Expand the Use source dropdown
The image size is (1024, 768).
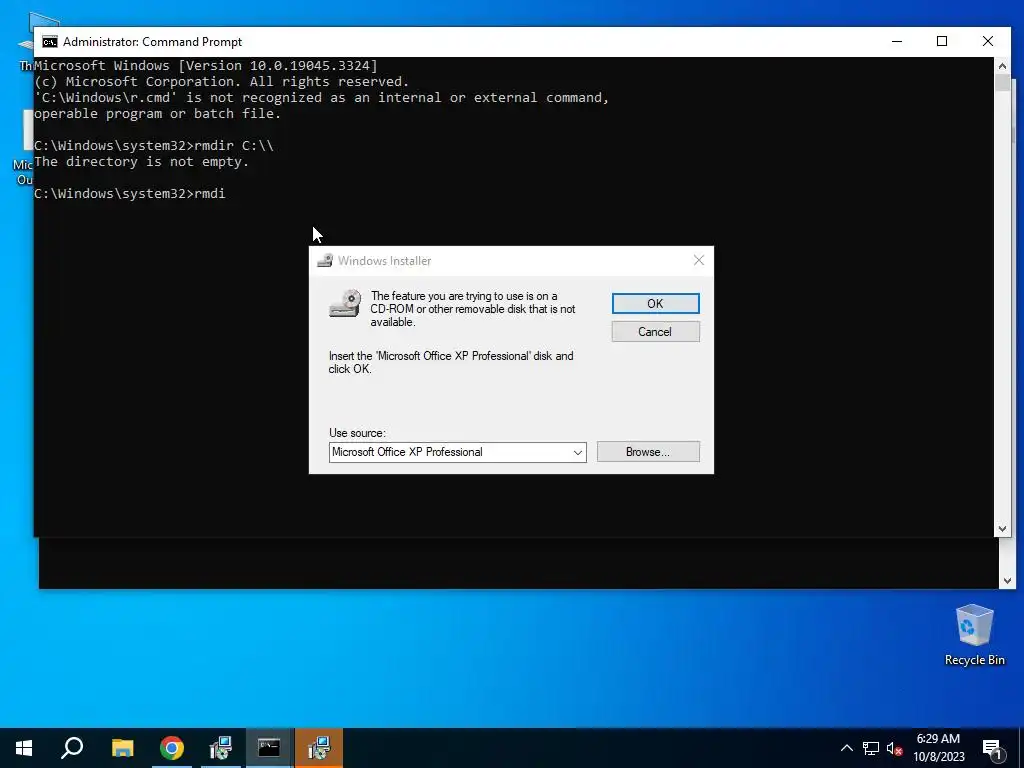577,453
